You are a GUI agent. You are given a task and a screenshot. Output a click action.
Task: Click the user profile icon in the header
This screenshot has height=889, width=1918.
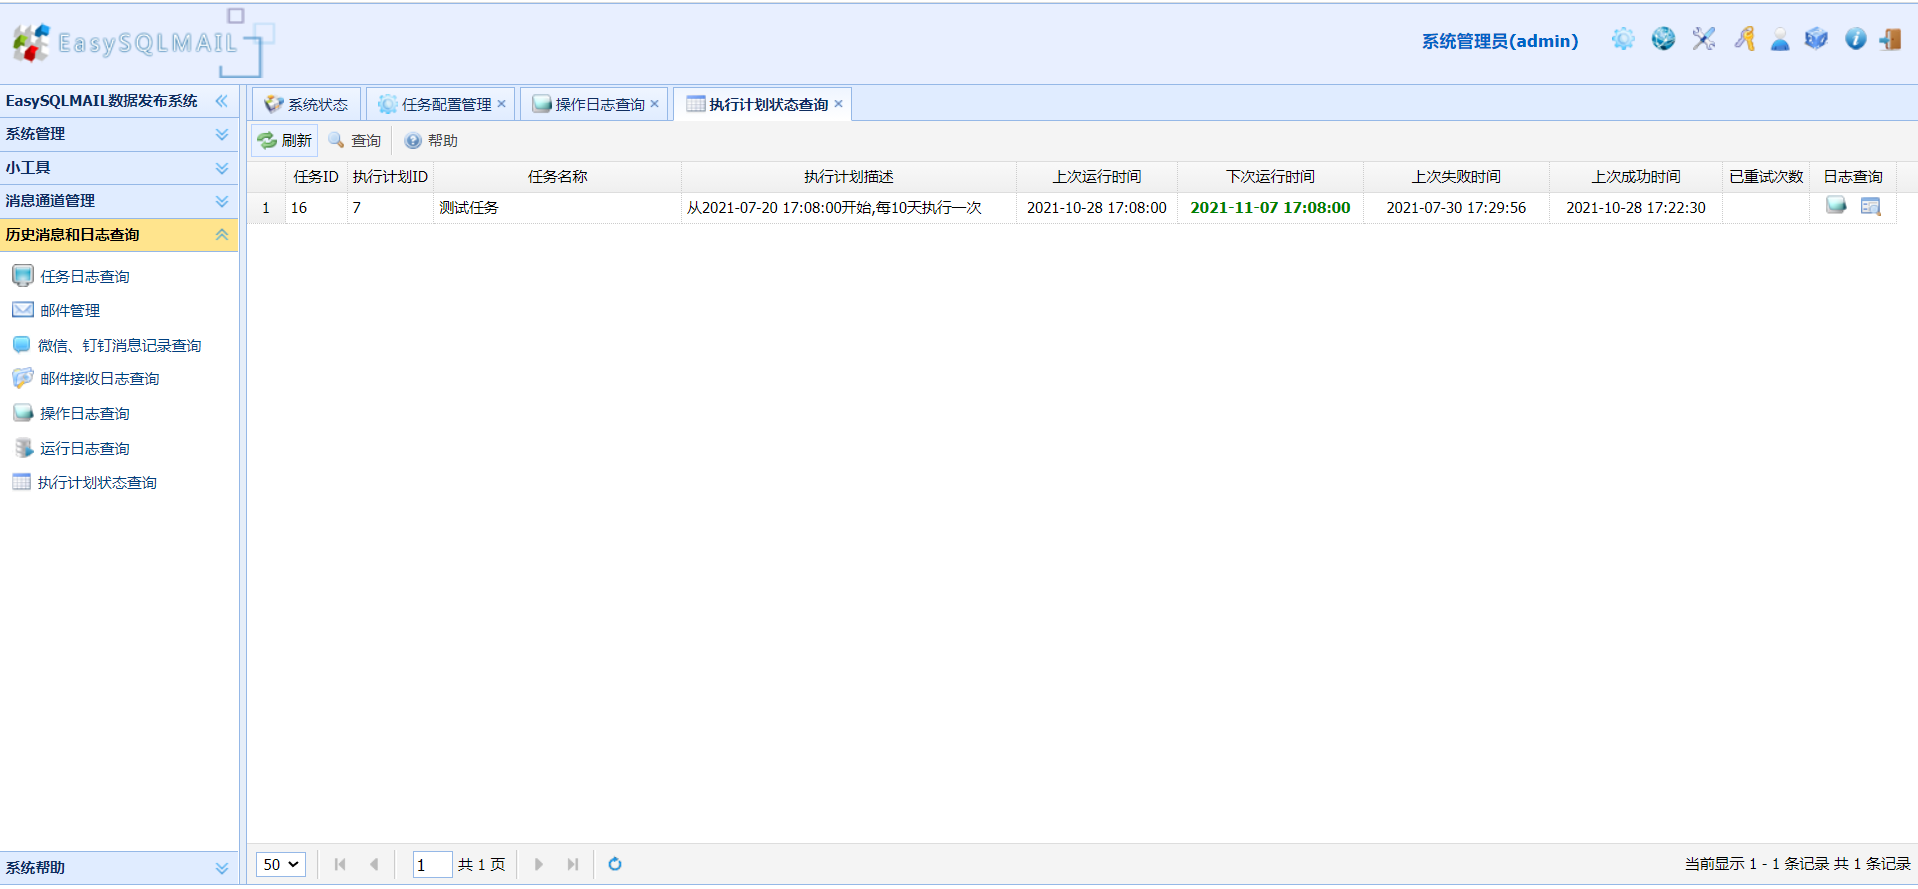pyautogui.click(x=1780, y=39)
